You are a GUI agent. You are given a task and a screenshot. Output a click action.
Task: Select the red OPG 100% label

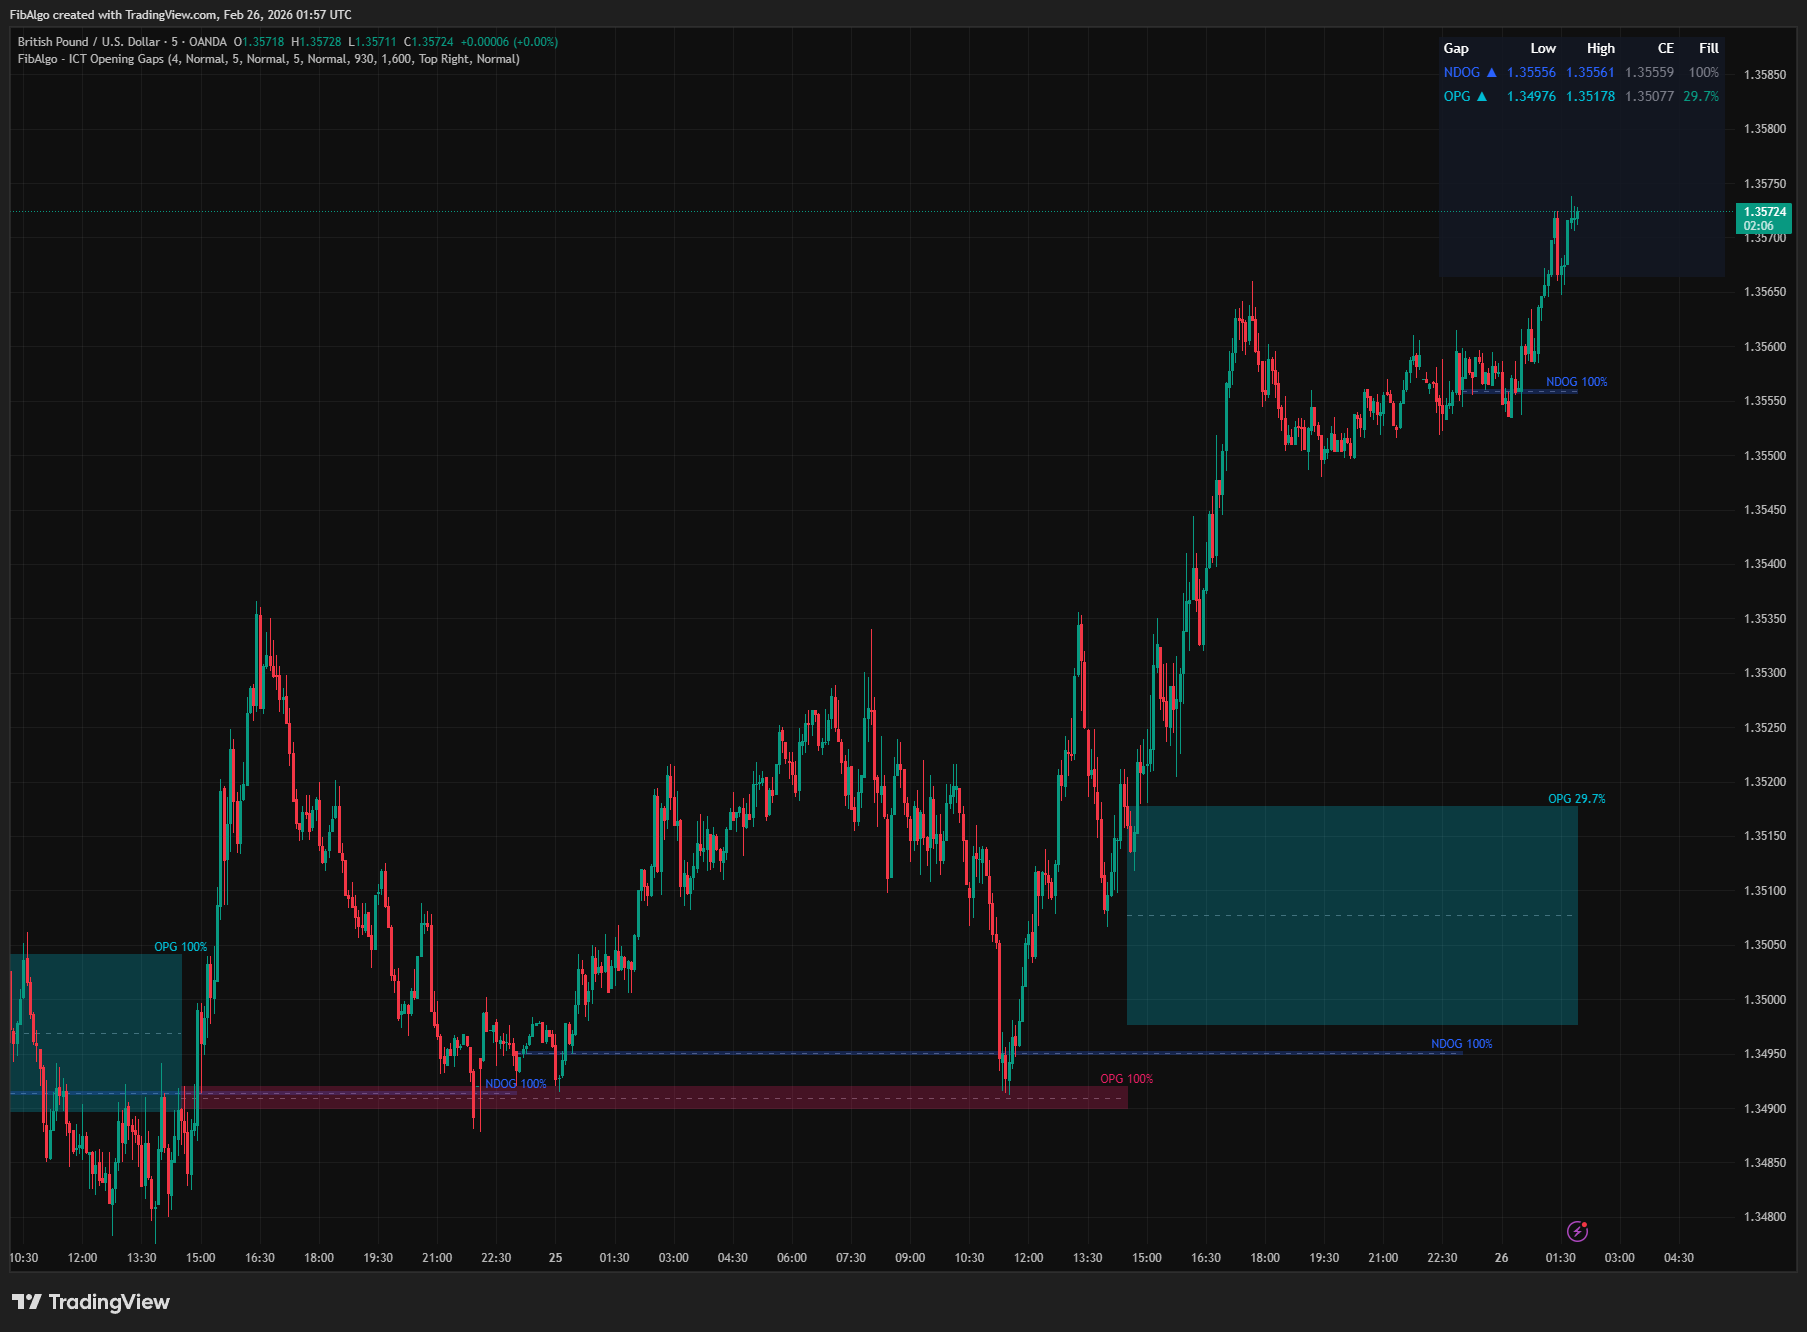click(1126, 1079)
